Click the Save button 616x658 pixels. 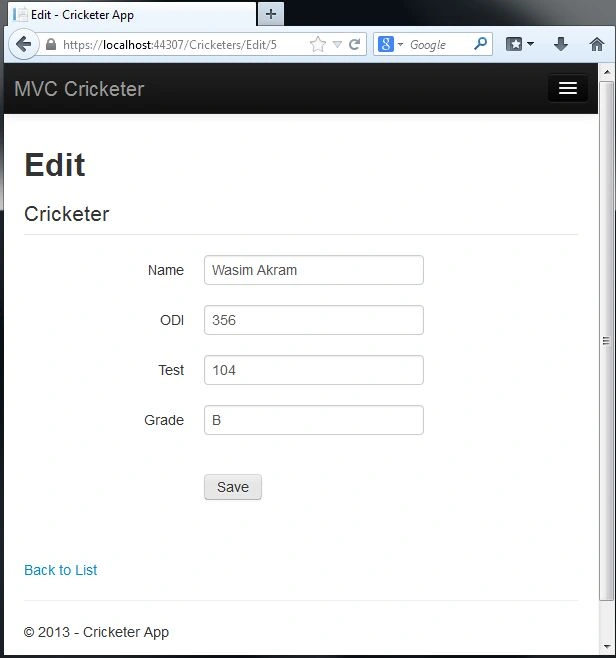[x=233, y=487]
